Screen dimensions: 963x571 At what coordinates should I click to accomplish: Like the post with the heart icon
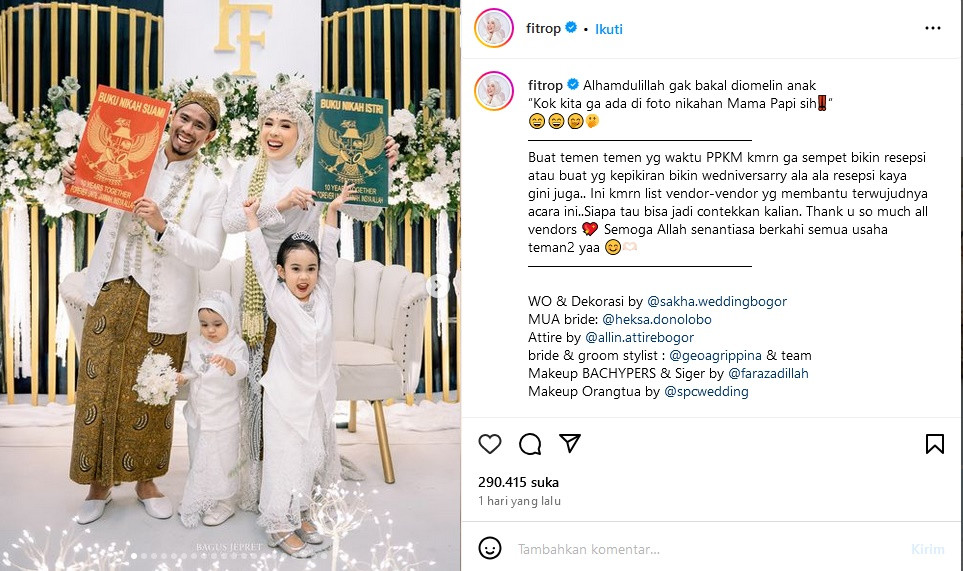pos(489,444)
